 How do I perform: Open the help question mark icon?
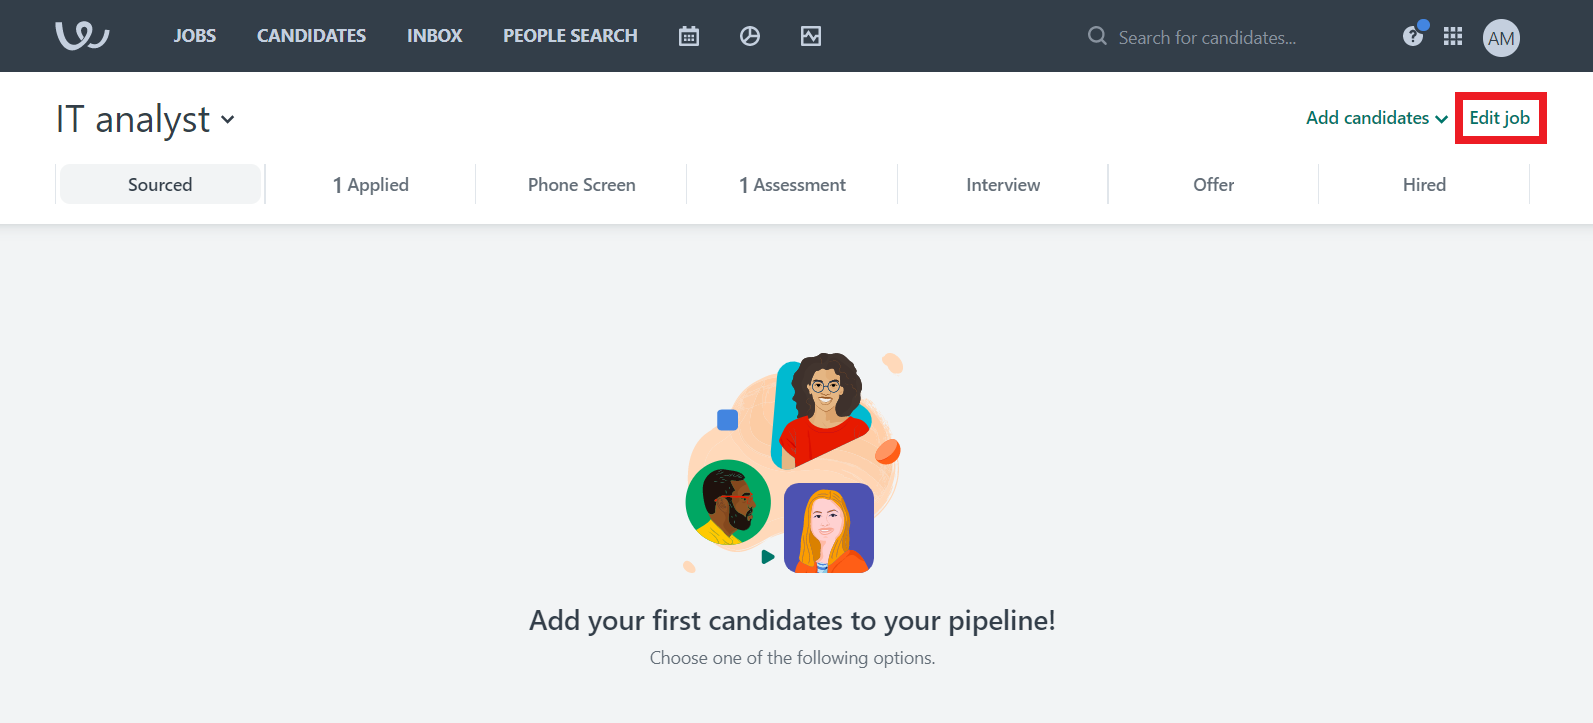(1413, 36)
